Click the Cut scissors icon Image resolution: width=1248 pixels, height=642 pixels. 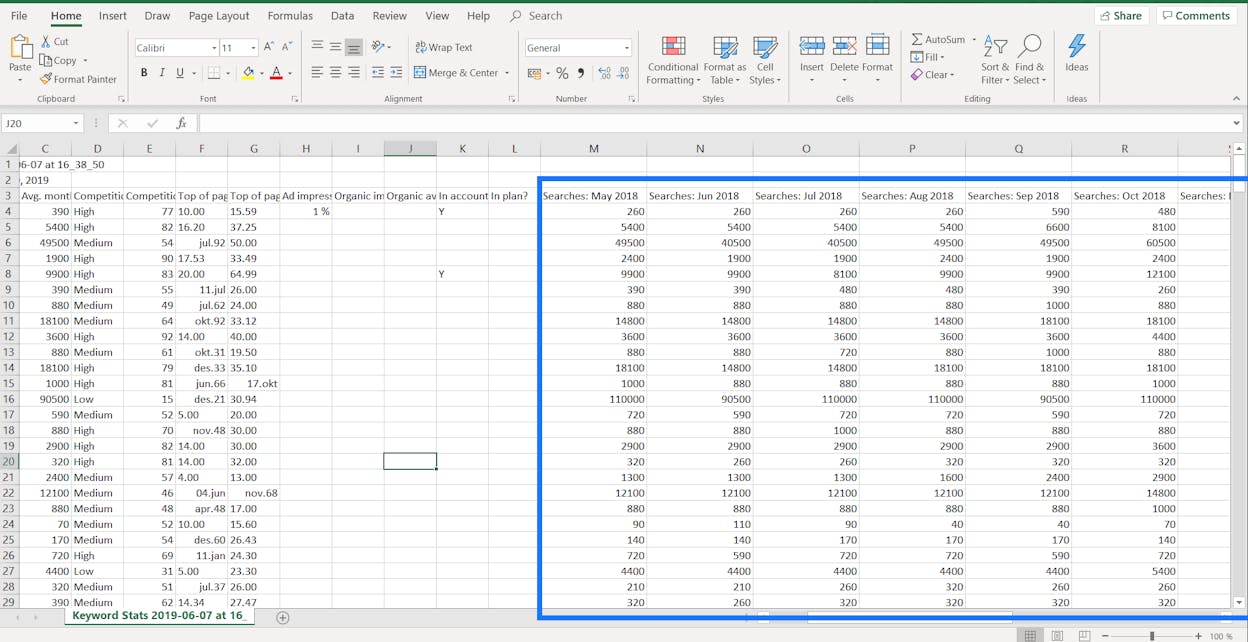click(x=46, y=41)
